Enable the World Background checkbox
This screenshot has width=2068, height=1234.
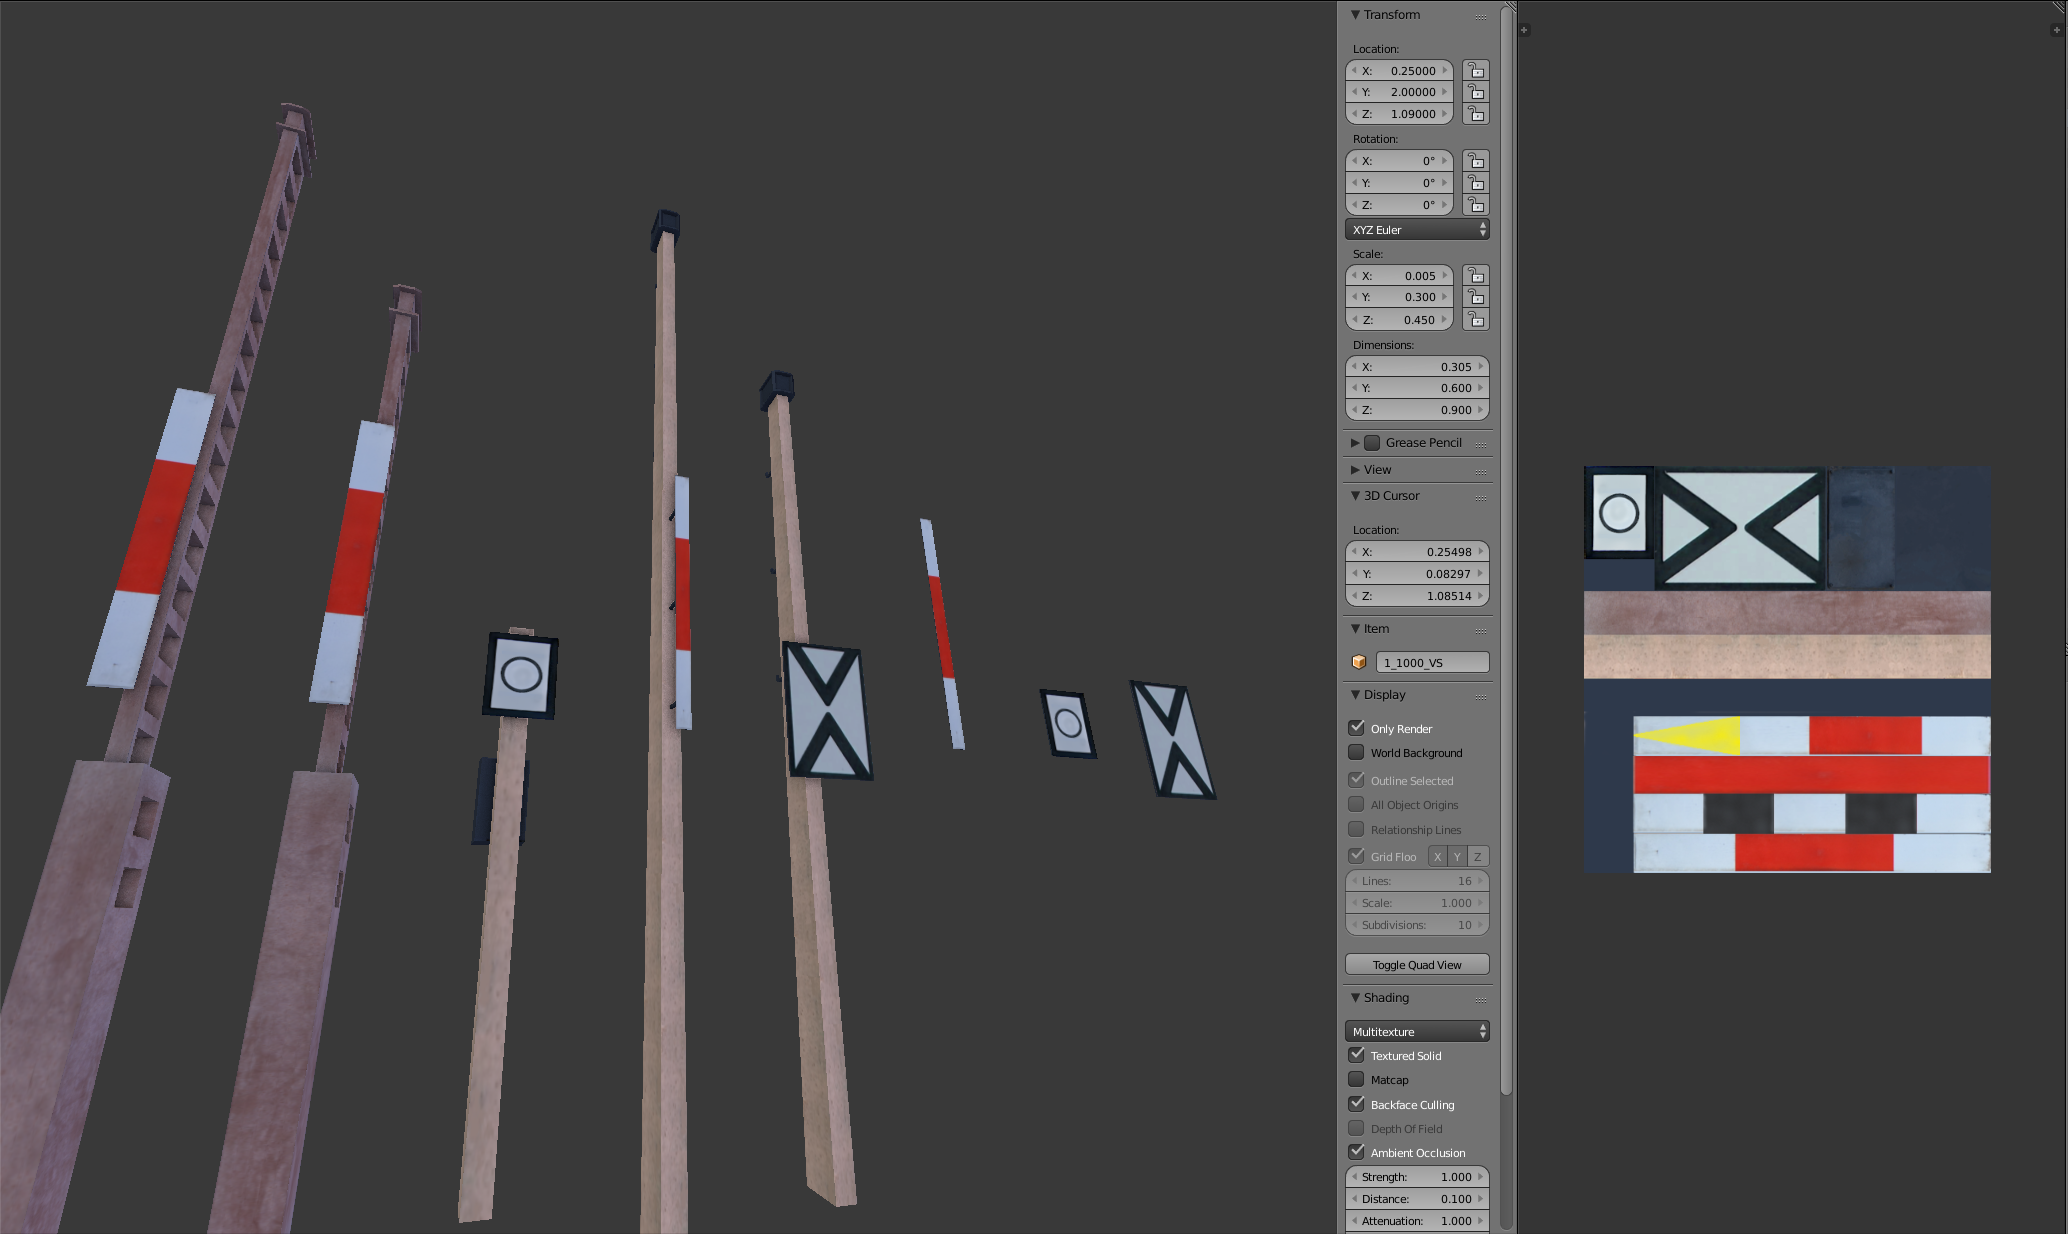[1357, 752]
